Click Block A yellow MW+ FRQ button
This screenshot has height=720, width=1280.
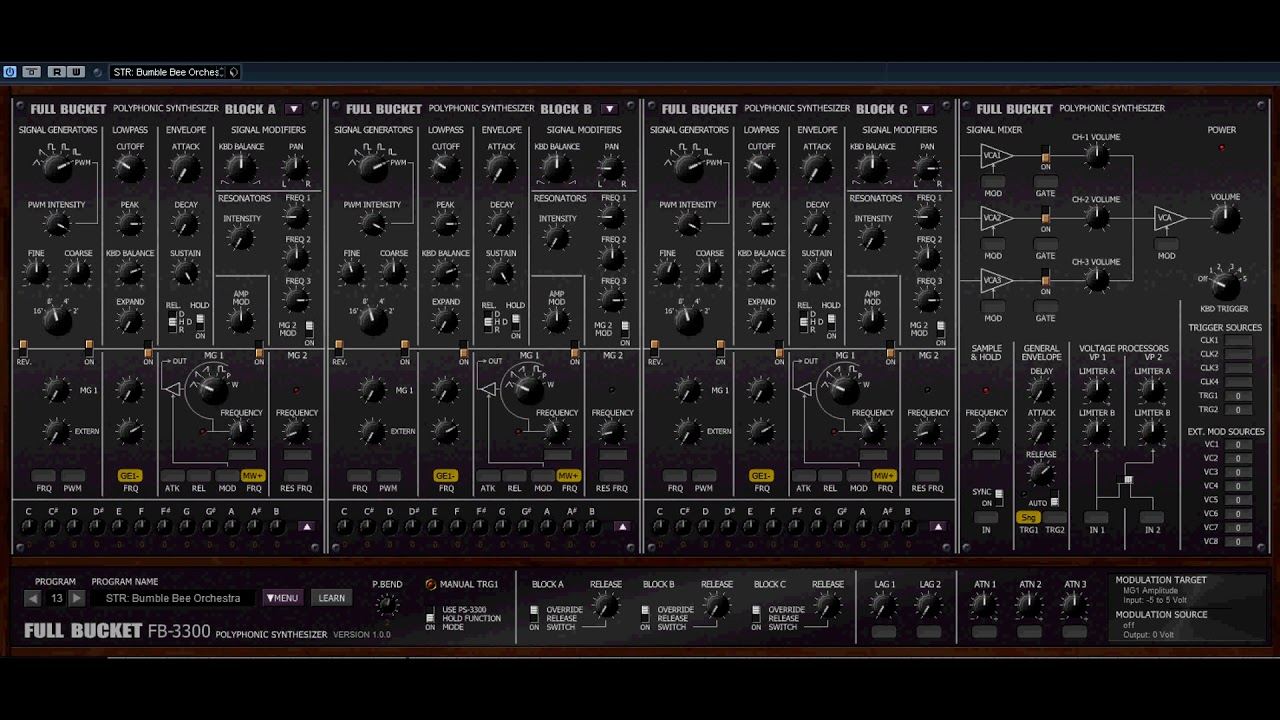point(253,476)
